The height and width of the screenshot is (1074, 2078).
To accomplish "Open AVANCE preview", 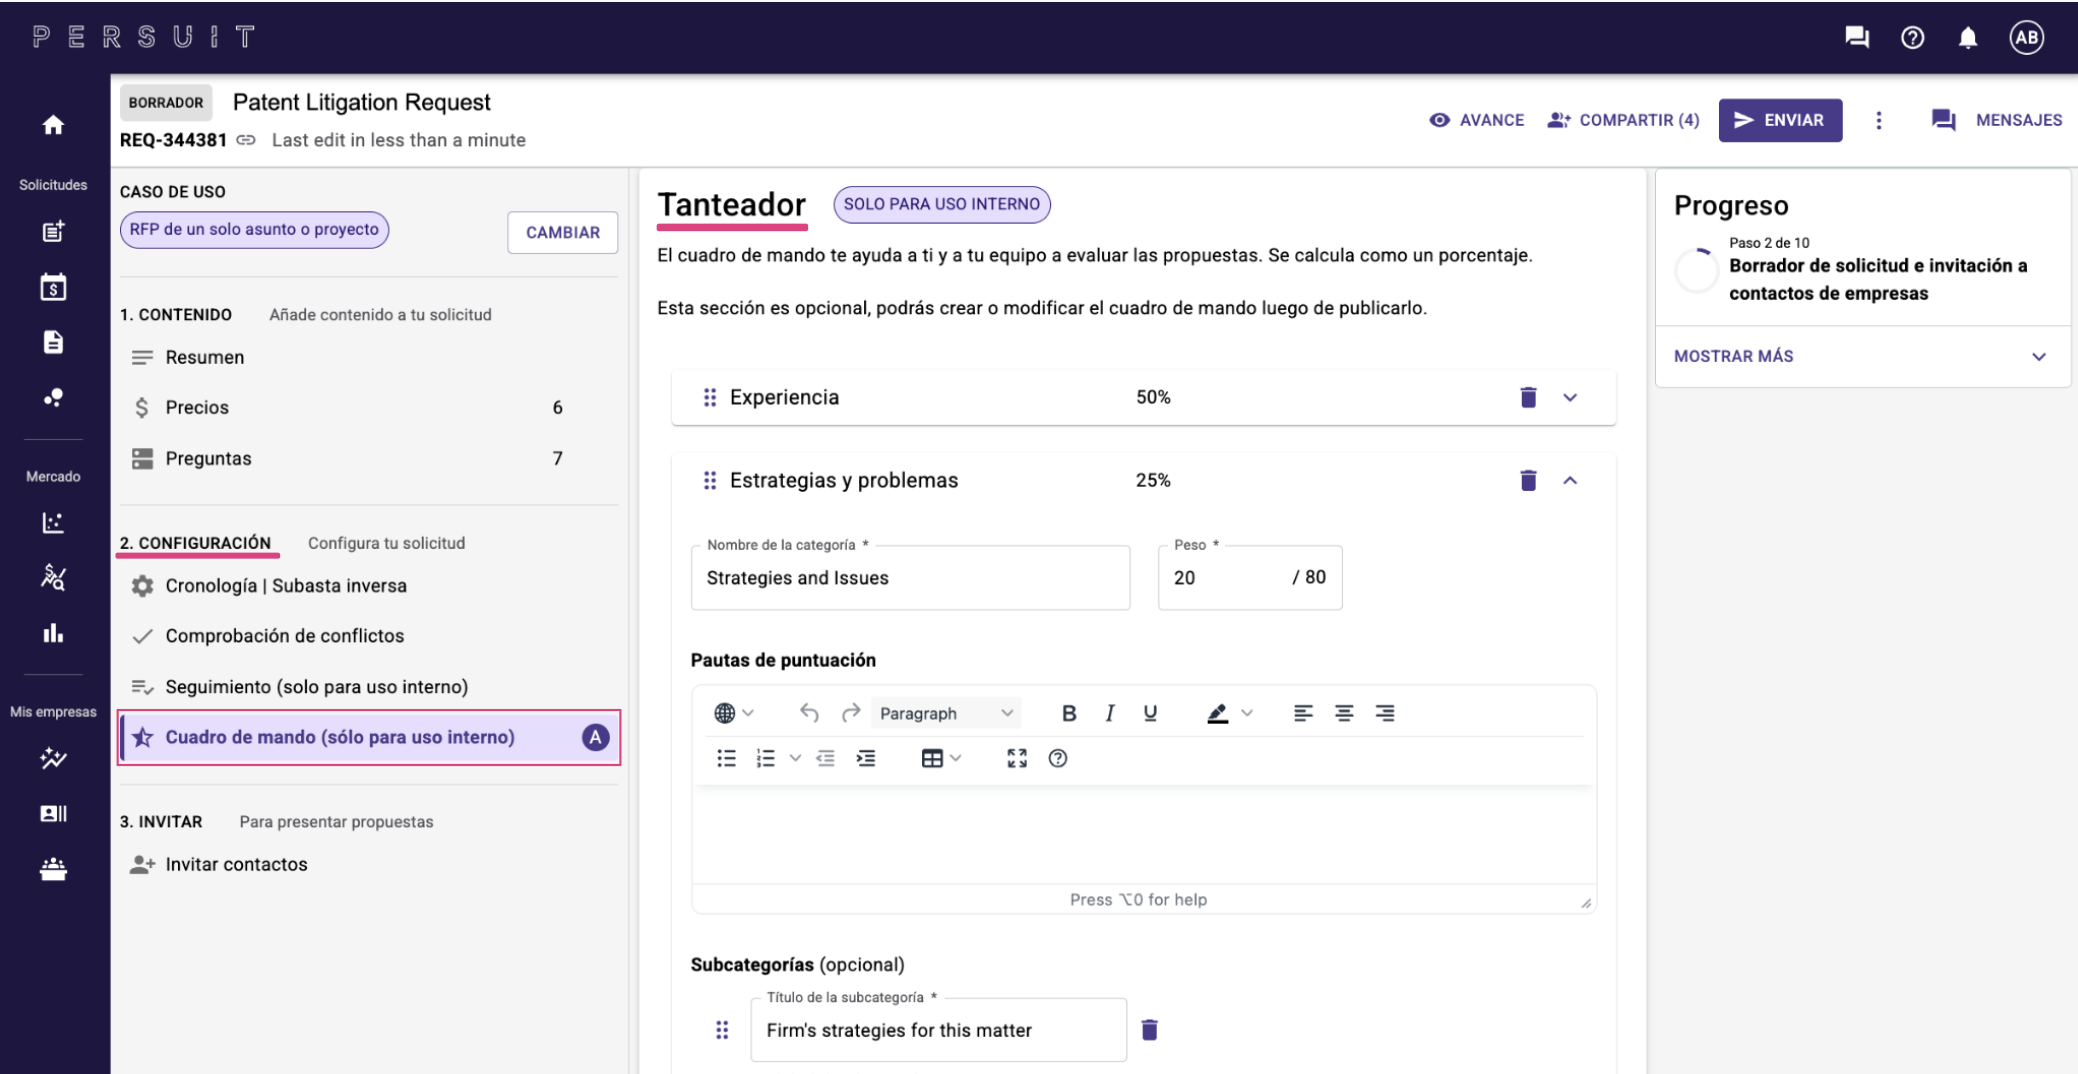I will [1476, 120].
